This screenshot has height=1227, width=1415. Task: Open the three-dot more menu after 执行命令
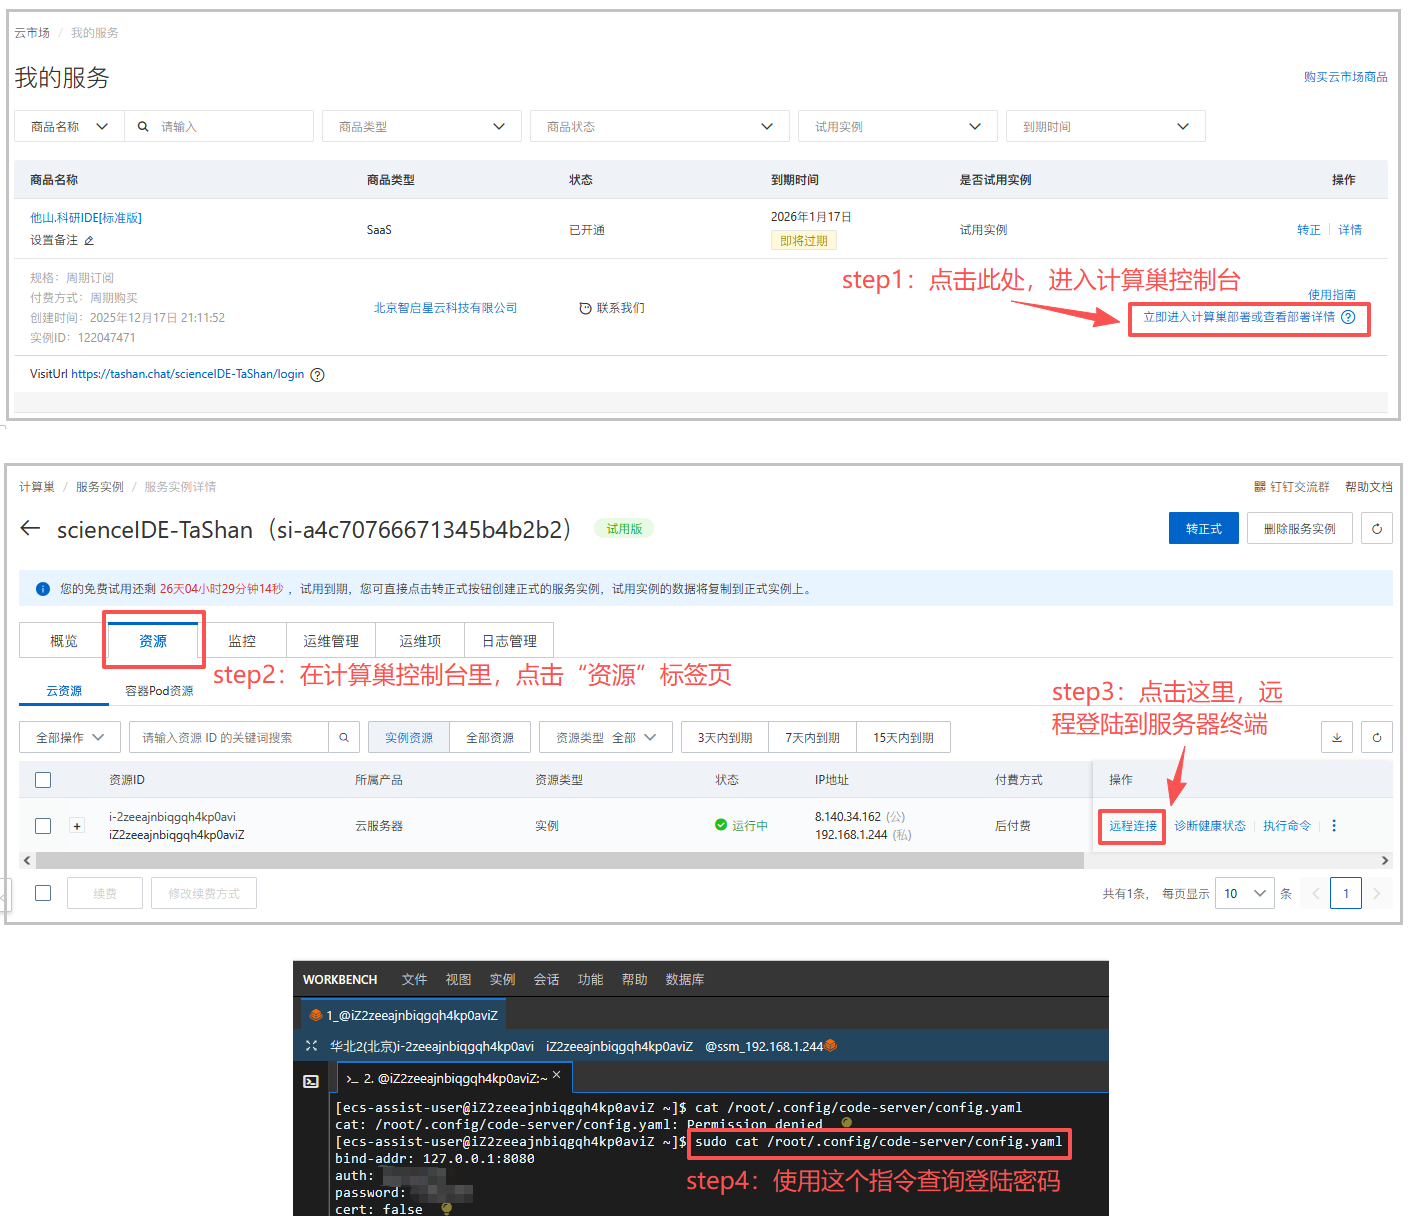coord(1333,826)
